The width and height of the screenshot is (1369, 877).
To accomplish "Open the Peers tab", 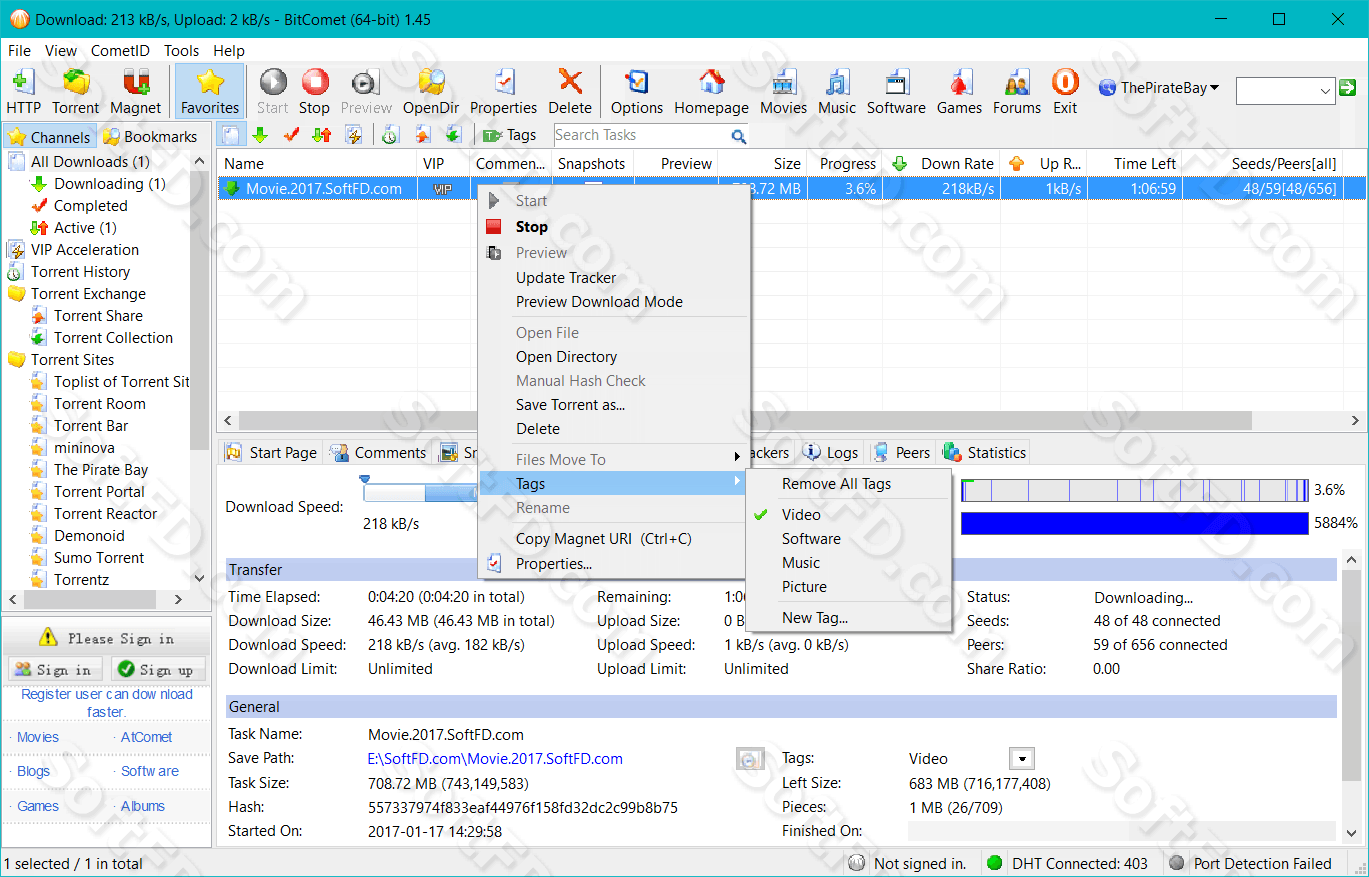I will pyautogui.click(x=902, y=453).
